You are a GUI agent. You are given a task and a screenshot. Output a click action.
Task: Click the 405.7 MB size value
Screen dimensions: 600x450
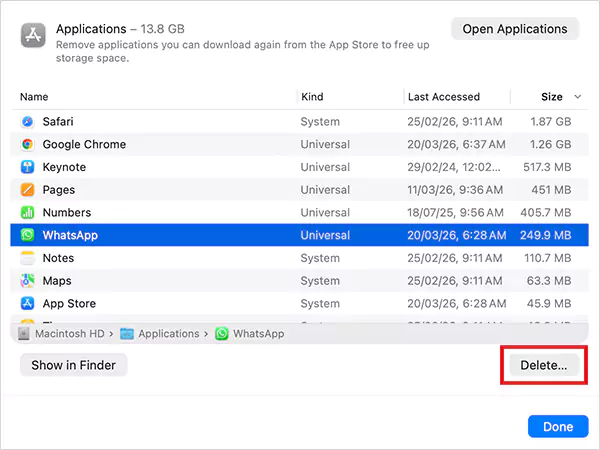click(x=546, y=212)
